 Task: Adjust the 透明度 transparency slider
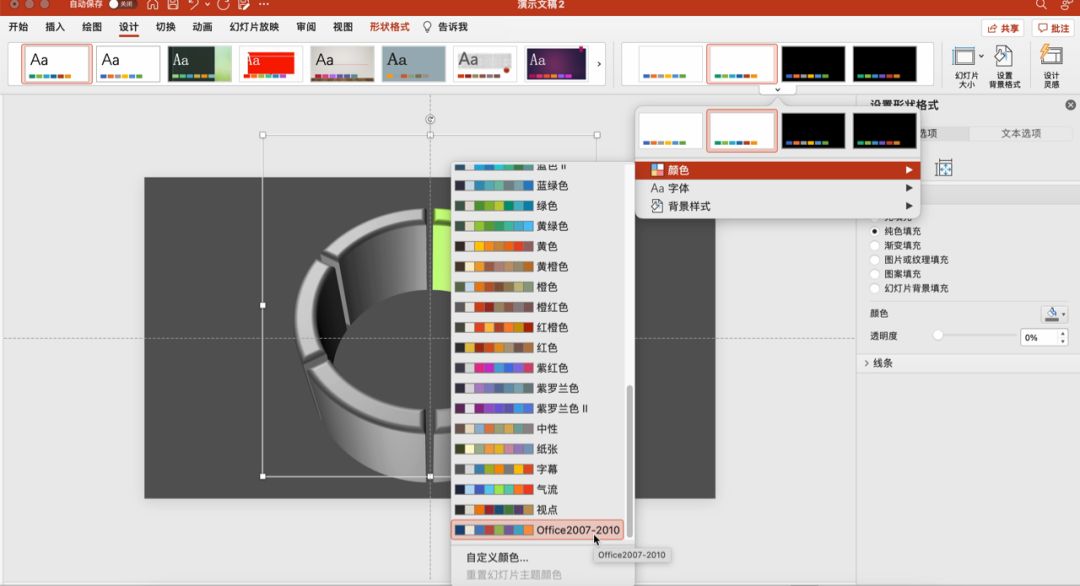(937, 335)
